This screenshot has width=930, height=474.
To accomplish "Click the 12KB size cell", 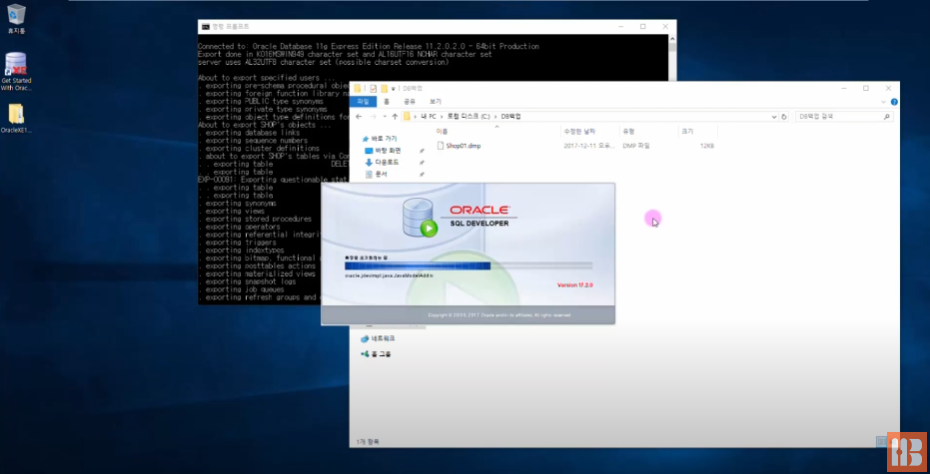I will pos(706,145).
